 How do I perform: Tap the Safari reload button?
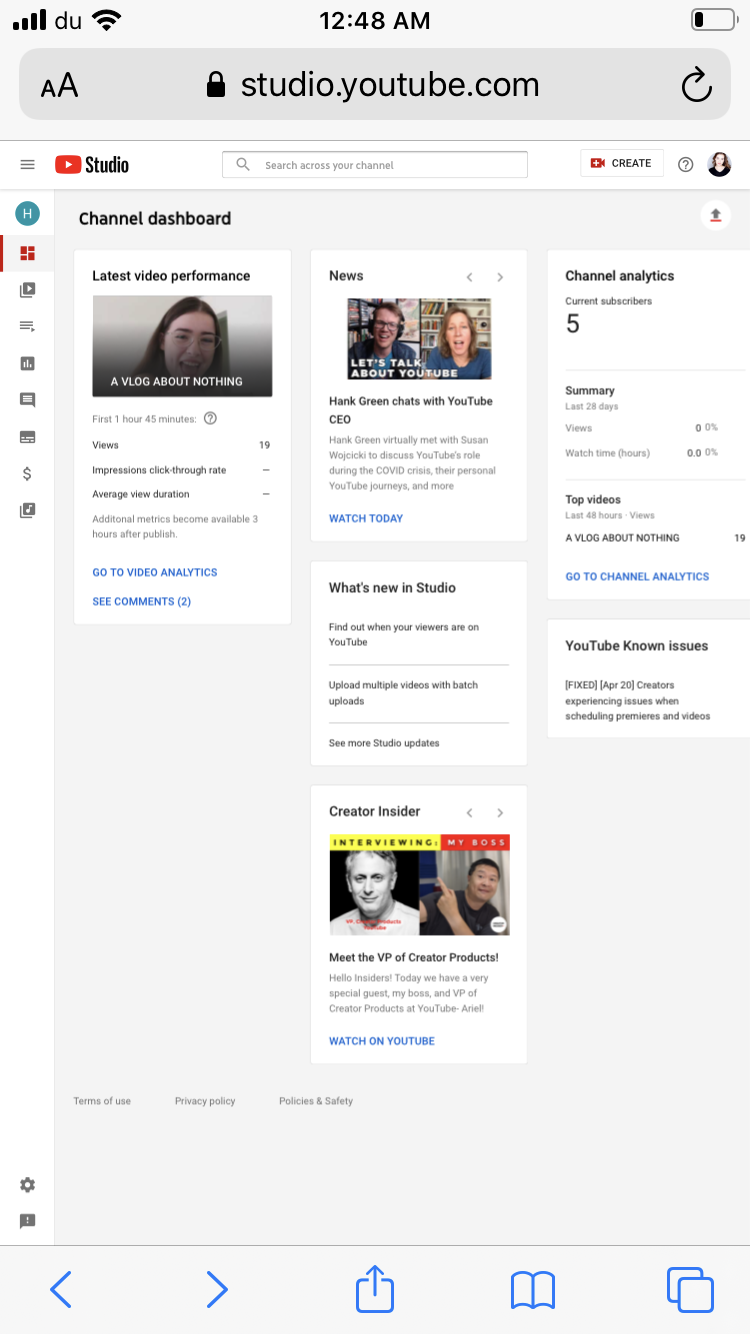tap(696, 86)
